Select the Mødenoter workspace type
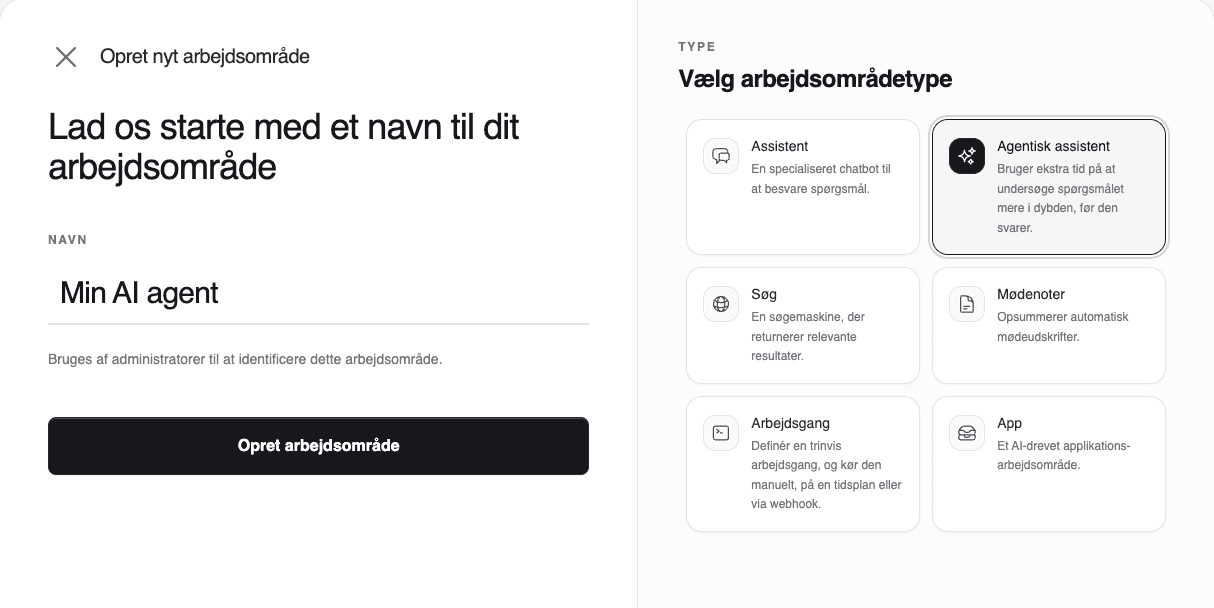 (x=1048, y=325)
